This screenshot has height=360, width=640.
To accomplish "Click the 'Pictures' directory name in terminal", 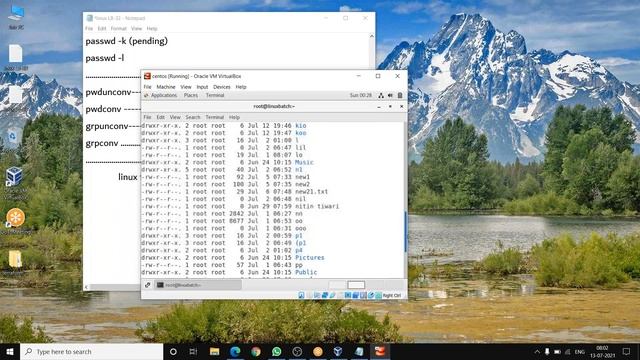I will pyautogui.click(x=310, y=258).
